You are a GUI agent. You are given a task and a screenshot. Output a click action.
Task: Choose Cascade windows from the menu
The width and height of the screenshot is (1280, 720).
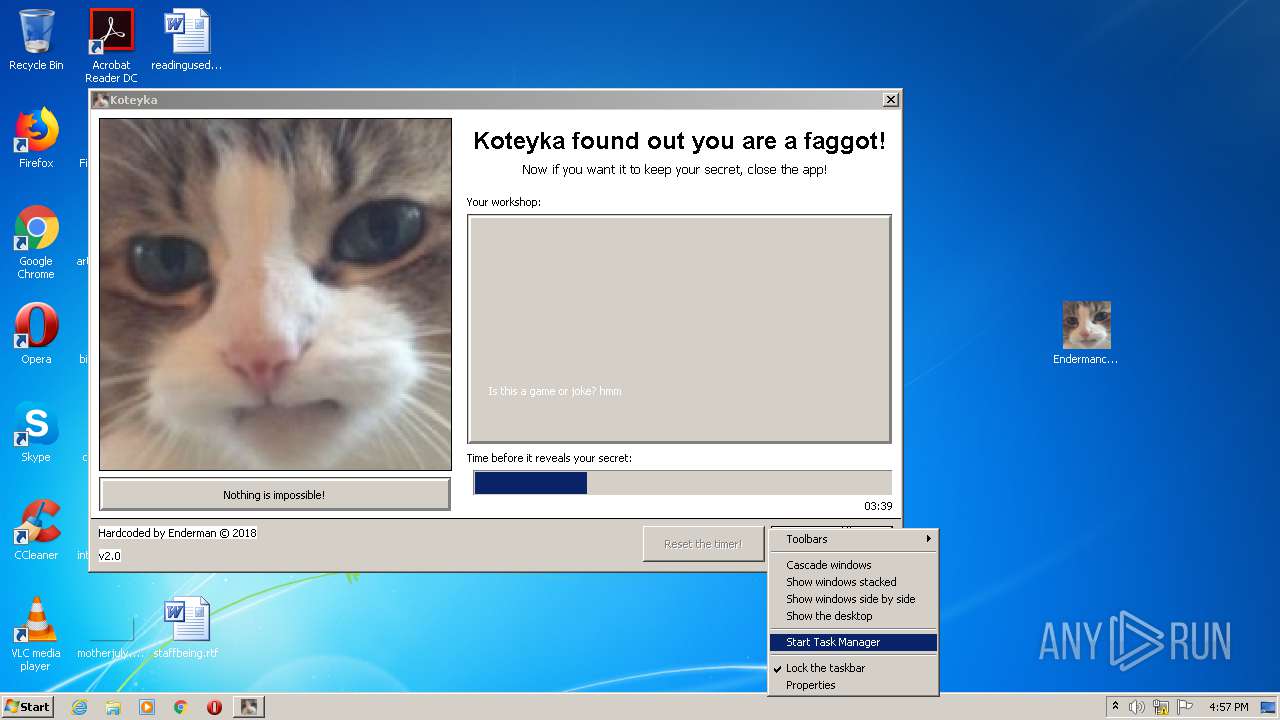pos(853,565)
